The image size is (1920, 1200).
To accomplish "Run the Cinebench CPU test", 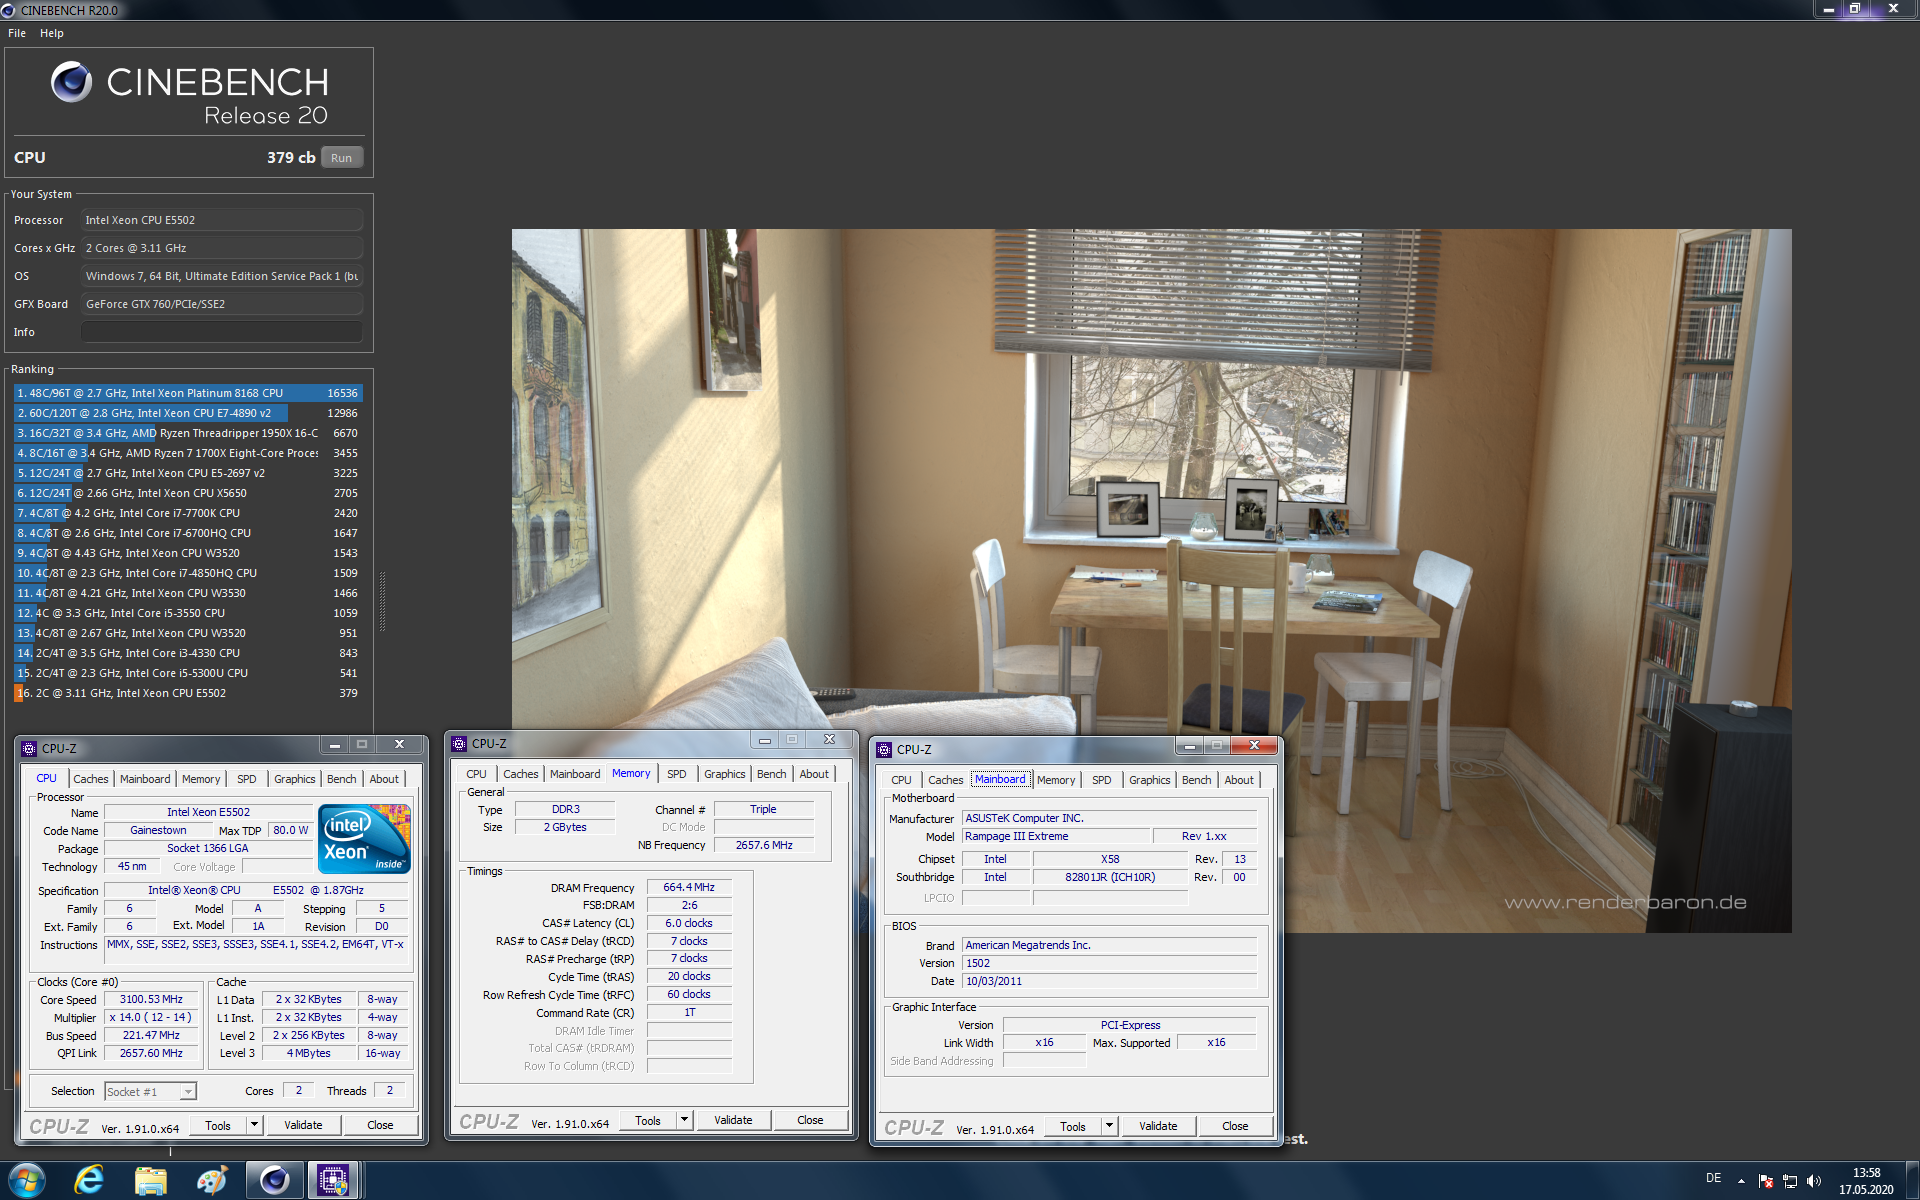I will click(342, 158).
